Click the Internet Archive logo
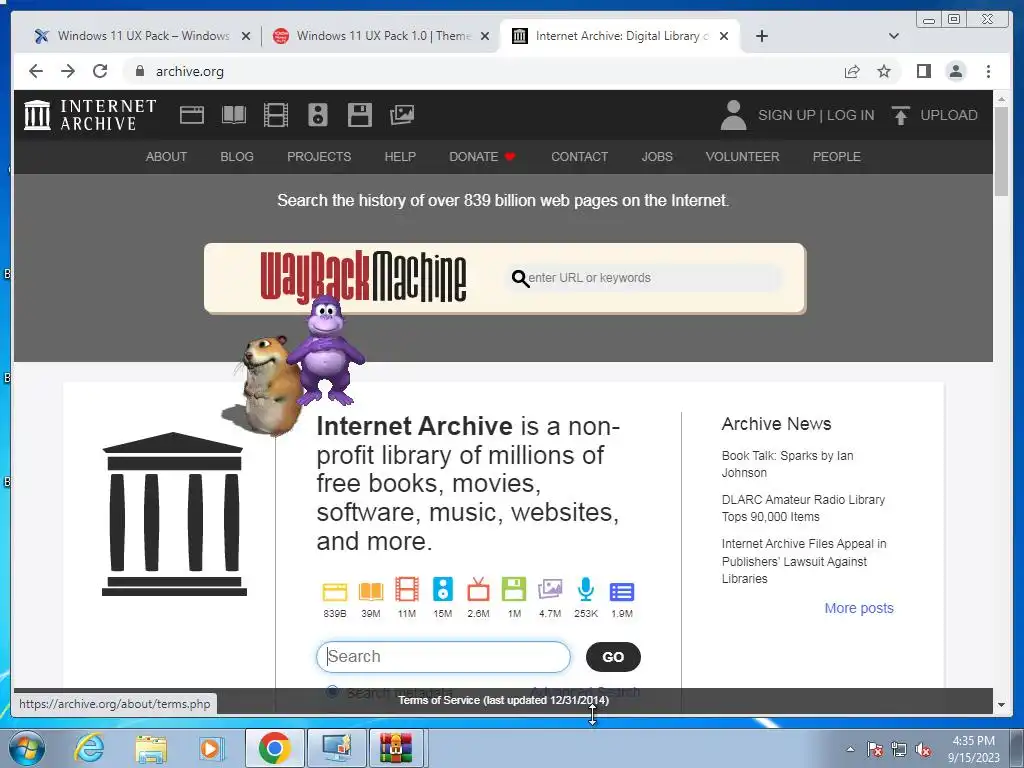The image size is (1024, 768). point(90,115)
